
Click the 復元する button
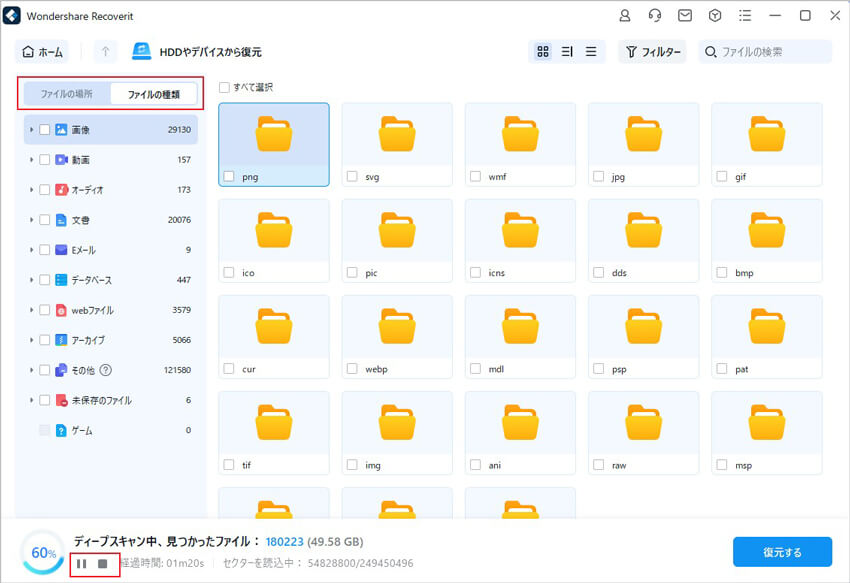click(x=782, y=552)
